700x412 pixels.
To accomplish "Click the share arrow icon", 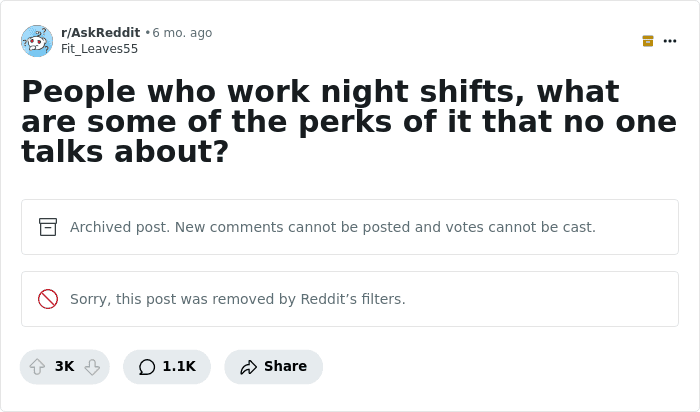I will coord(248,367).
